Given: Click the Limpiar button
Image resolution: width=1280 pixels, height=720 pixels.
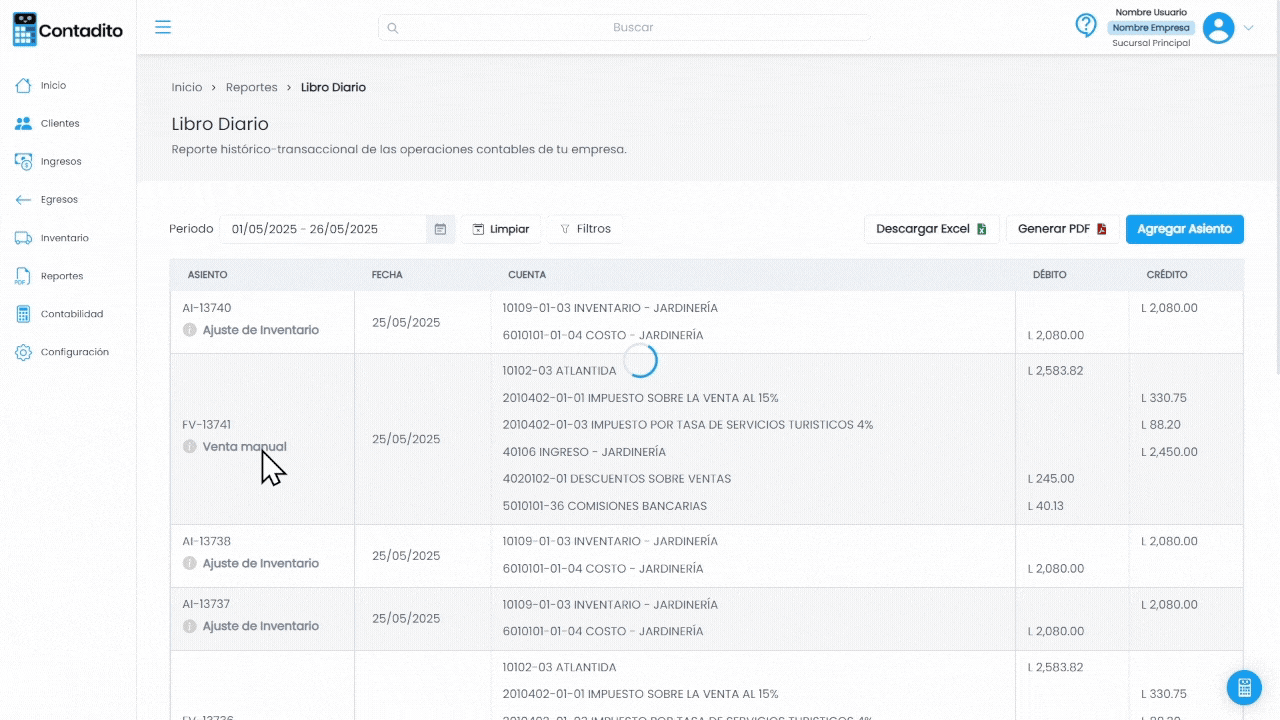Looking at the screenshot, I should (501, 229).
